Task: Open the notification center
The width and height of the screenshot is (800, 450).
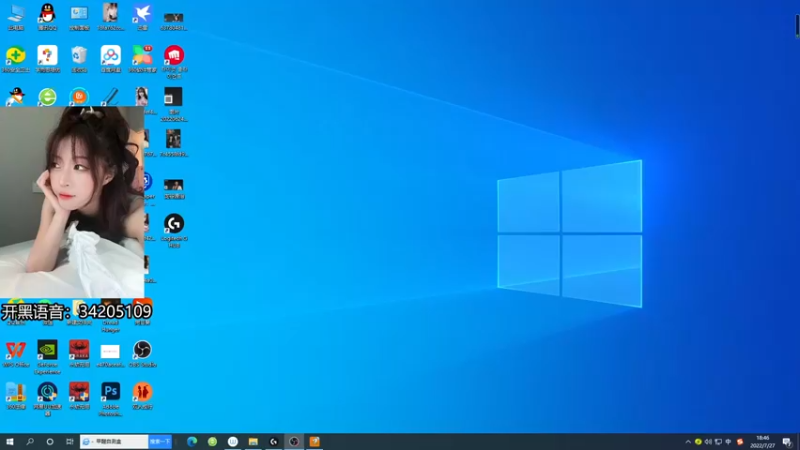Action: [787, 442]
